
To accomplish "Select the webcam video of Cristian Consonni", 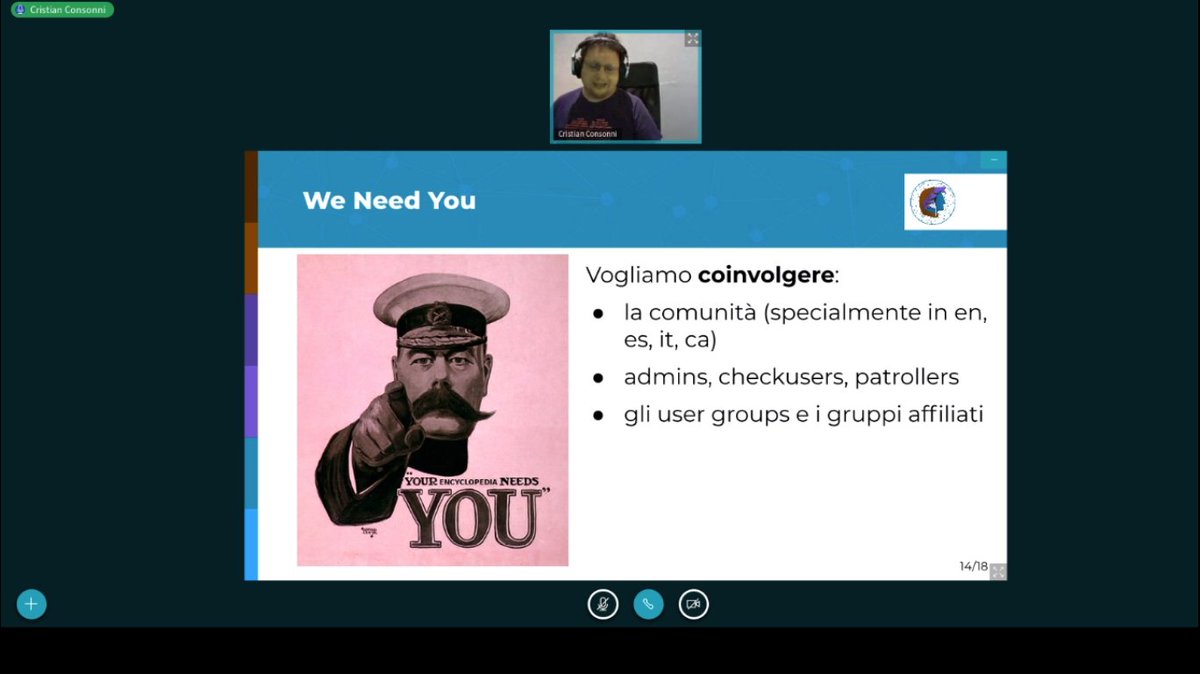I will (626, 86).
